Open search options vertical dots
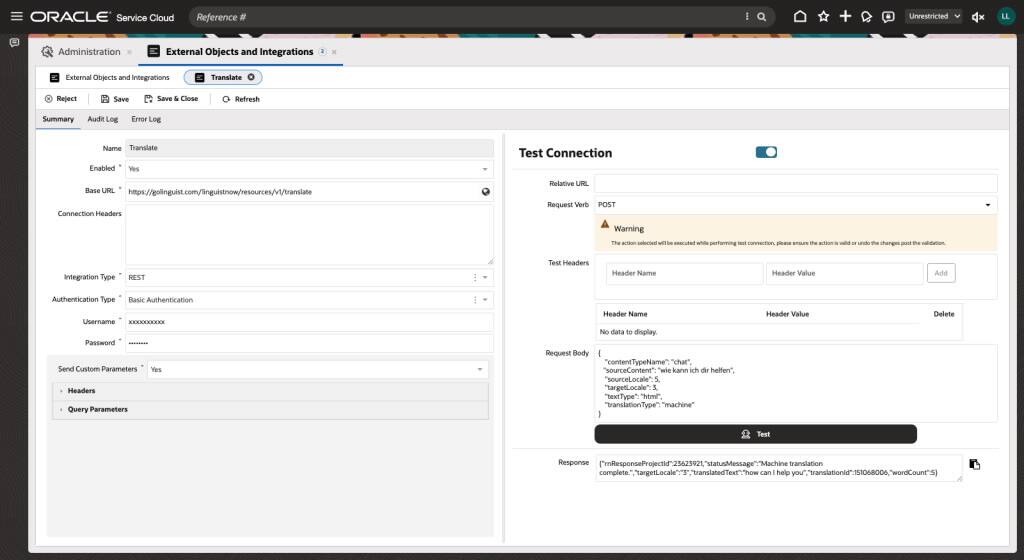Image resolution: width=1024 pixels, height=560 pixels. [x=747, y=16]
